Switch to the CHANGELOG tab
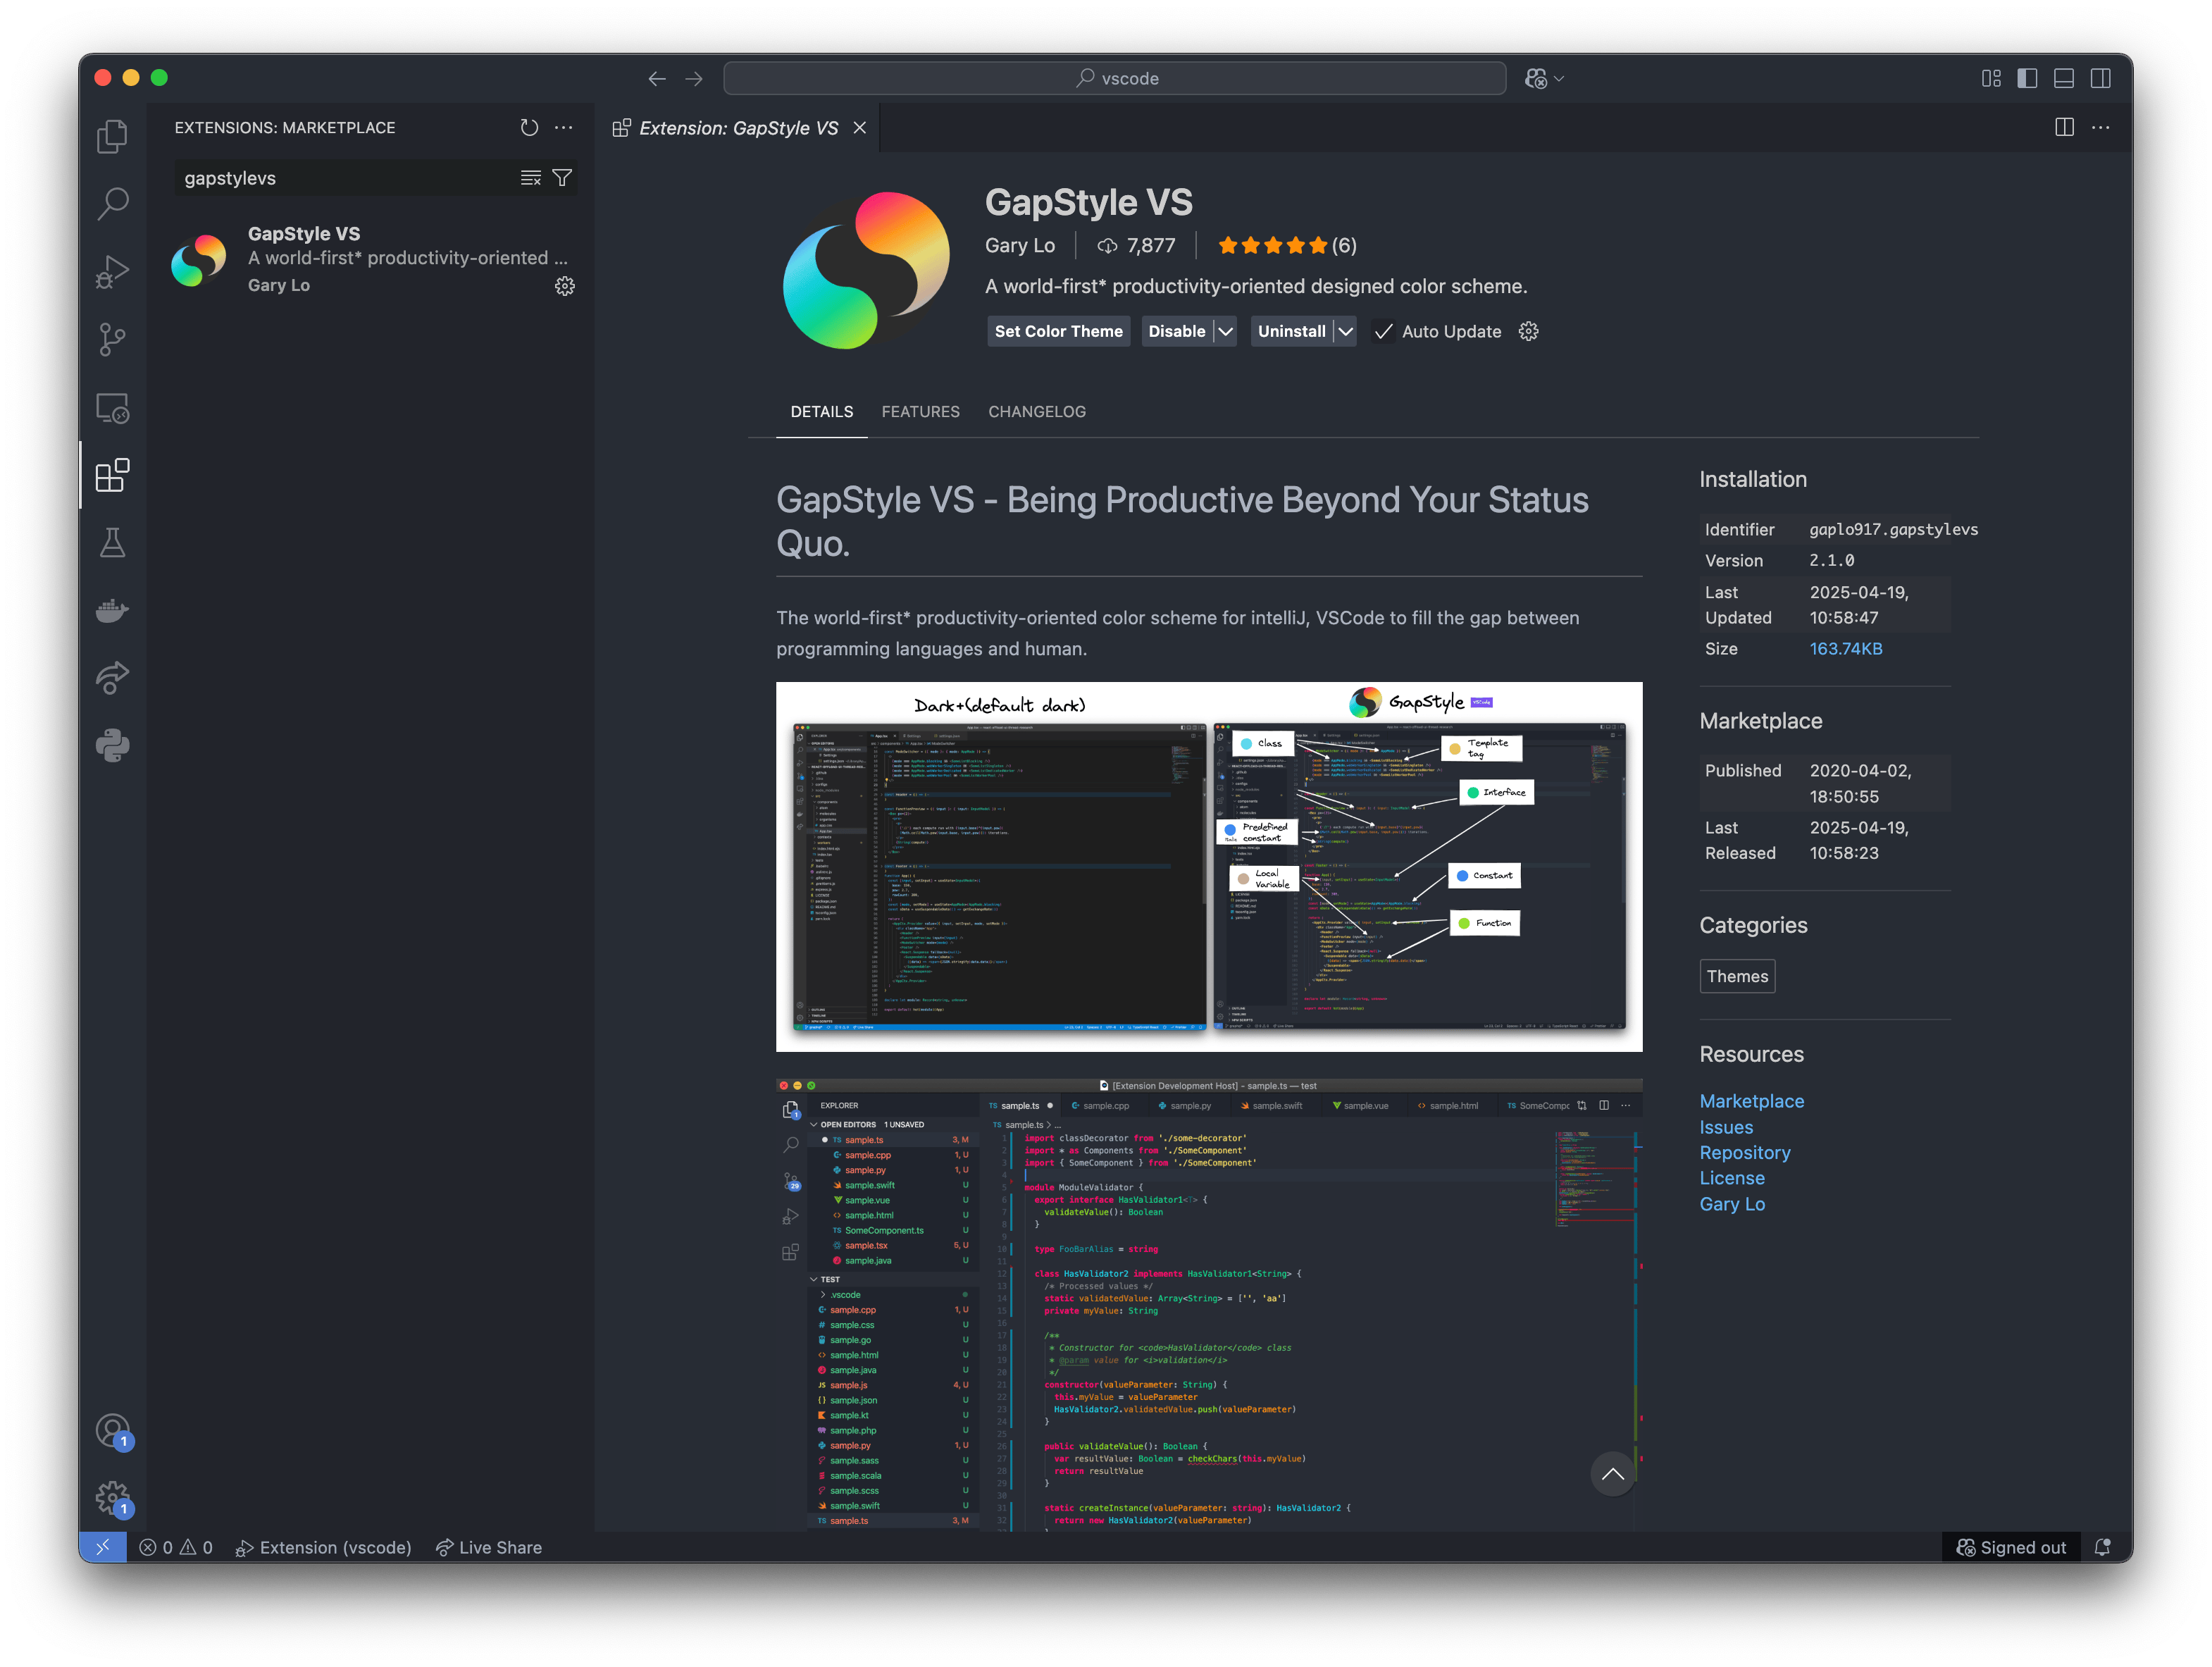This screenshot has width=2212, height=1667. click(x=1036, y=412)
